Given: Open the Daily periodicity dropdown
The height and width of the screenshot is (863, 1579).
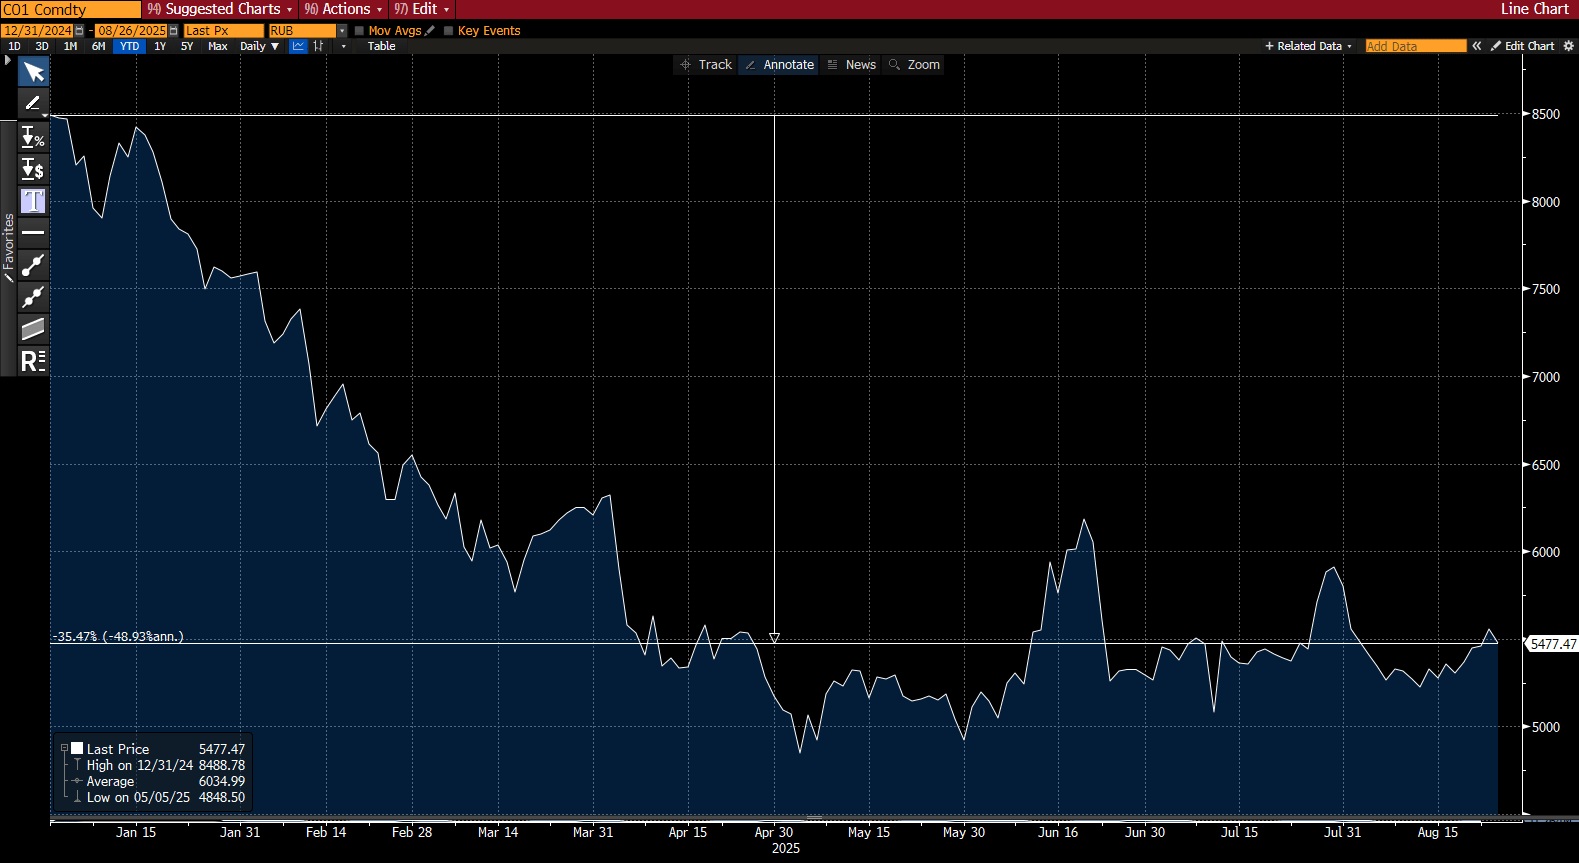Looking at the screenshot, I should click(x=259, y=46).
